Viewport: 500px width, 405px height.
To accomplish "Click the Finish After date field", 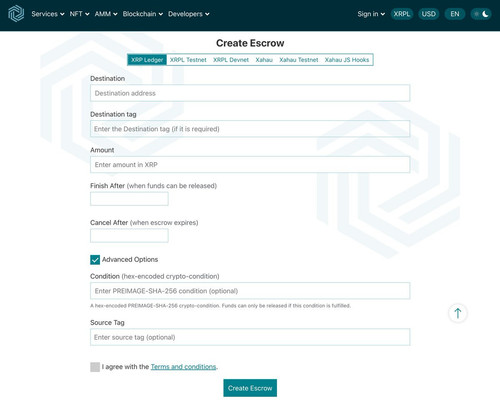I will (x=129, y=199).
